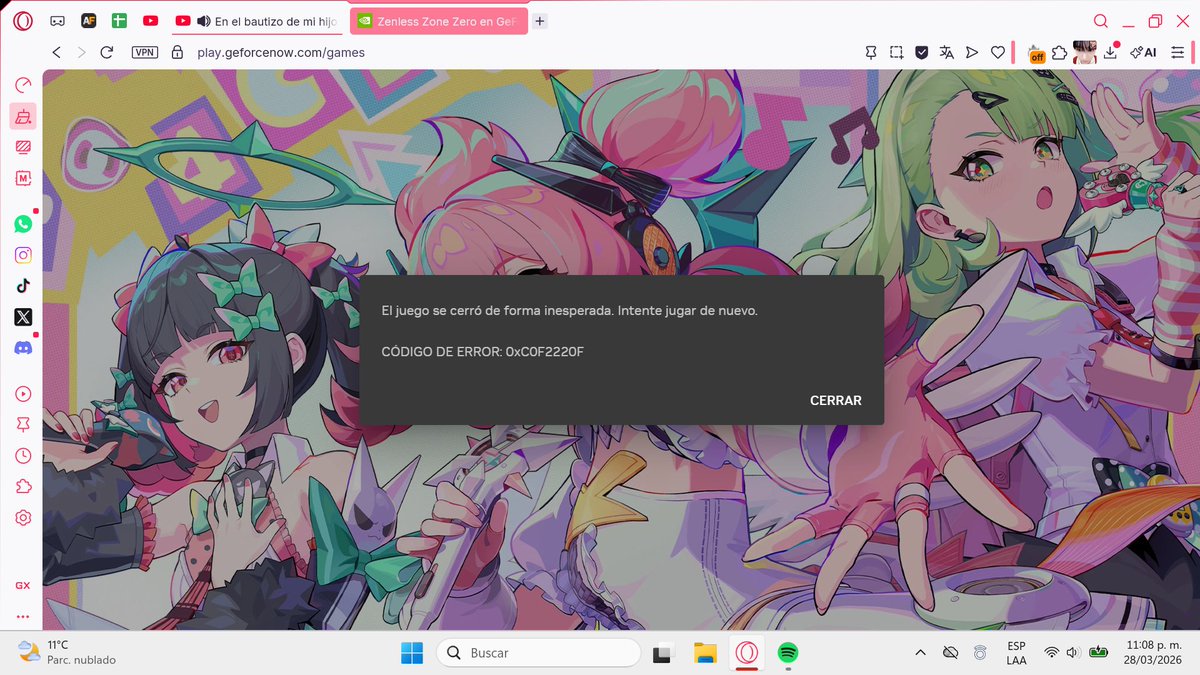Open File Explorer from the taskbar
Viewport: 1200px width, 675px height.
(x=705, y=653)
